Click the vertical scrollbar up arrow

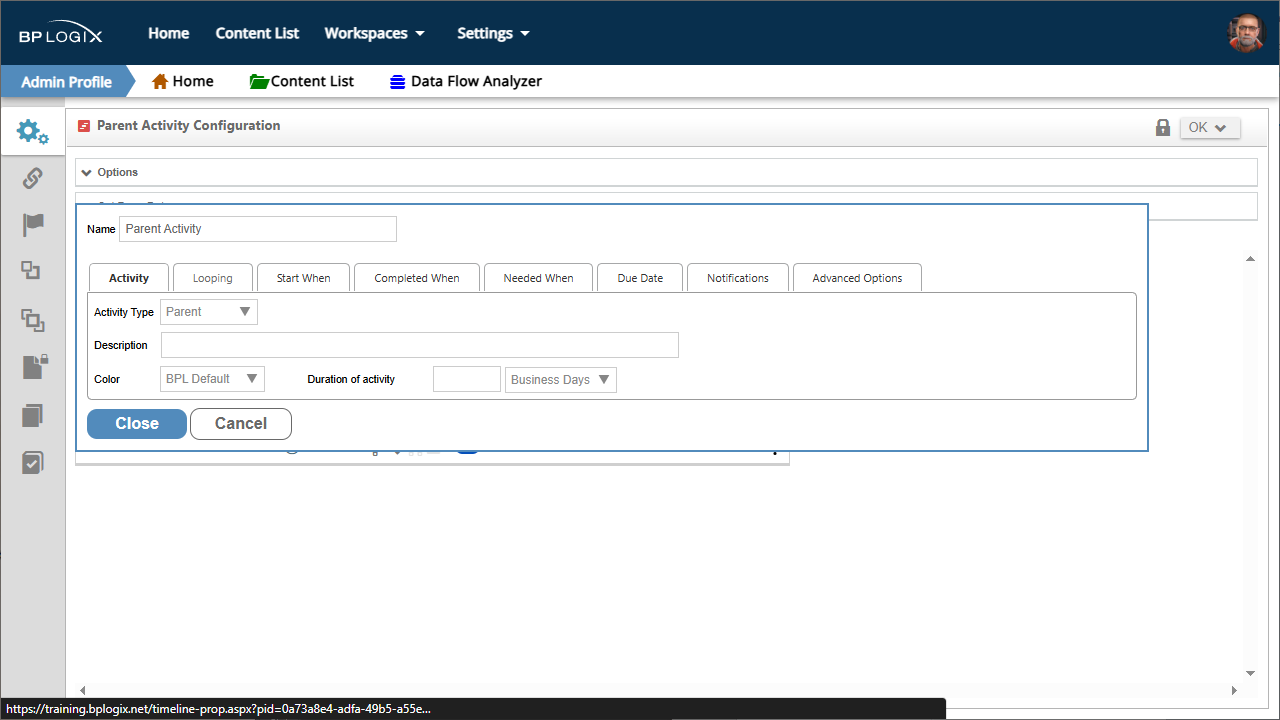(1250, 259)
